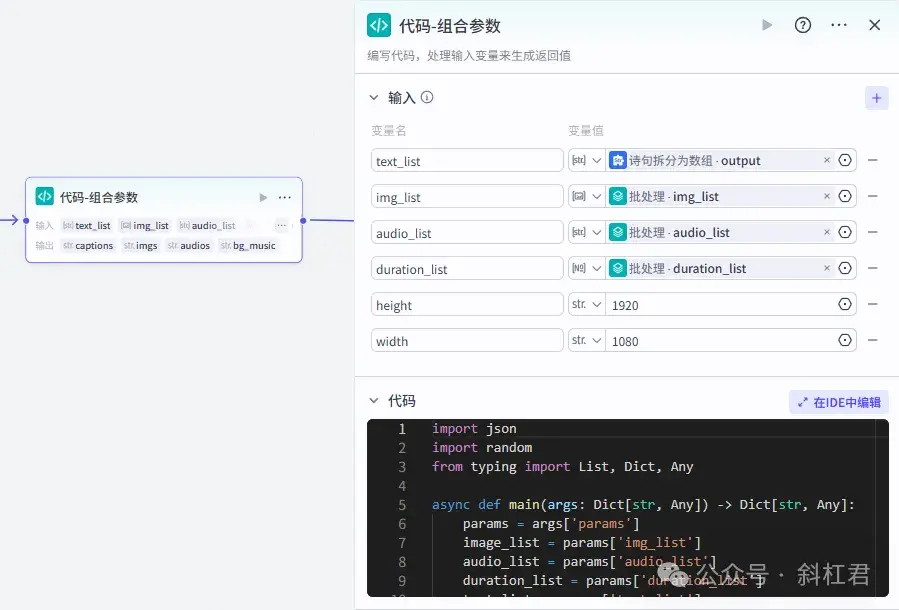Open the canvas node's more options menu
899x610 pixels.
tap(285, 197)
